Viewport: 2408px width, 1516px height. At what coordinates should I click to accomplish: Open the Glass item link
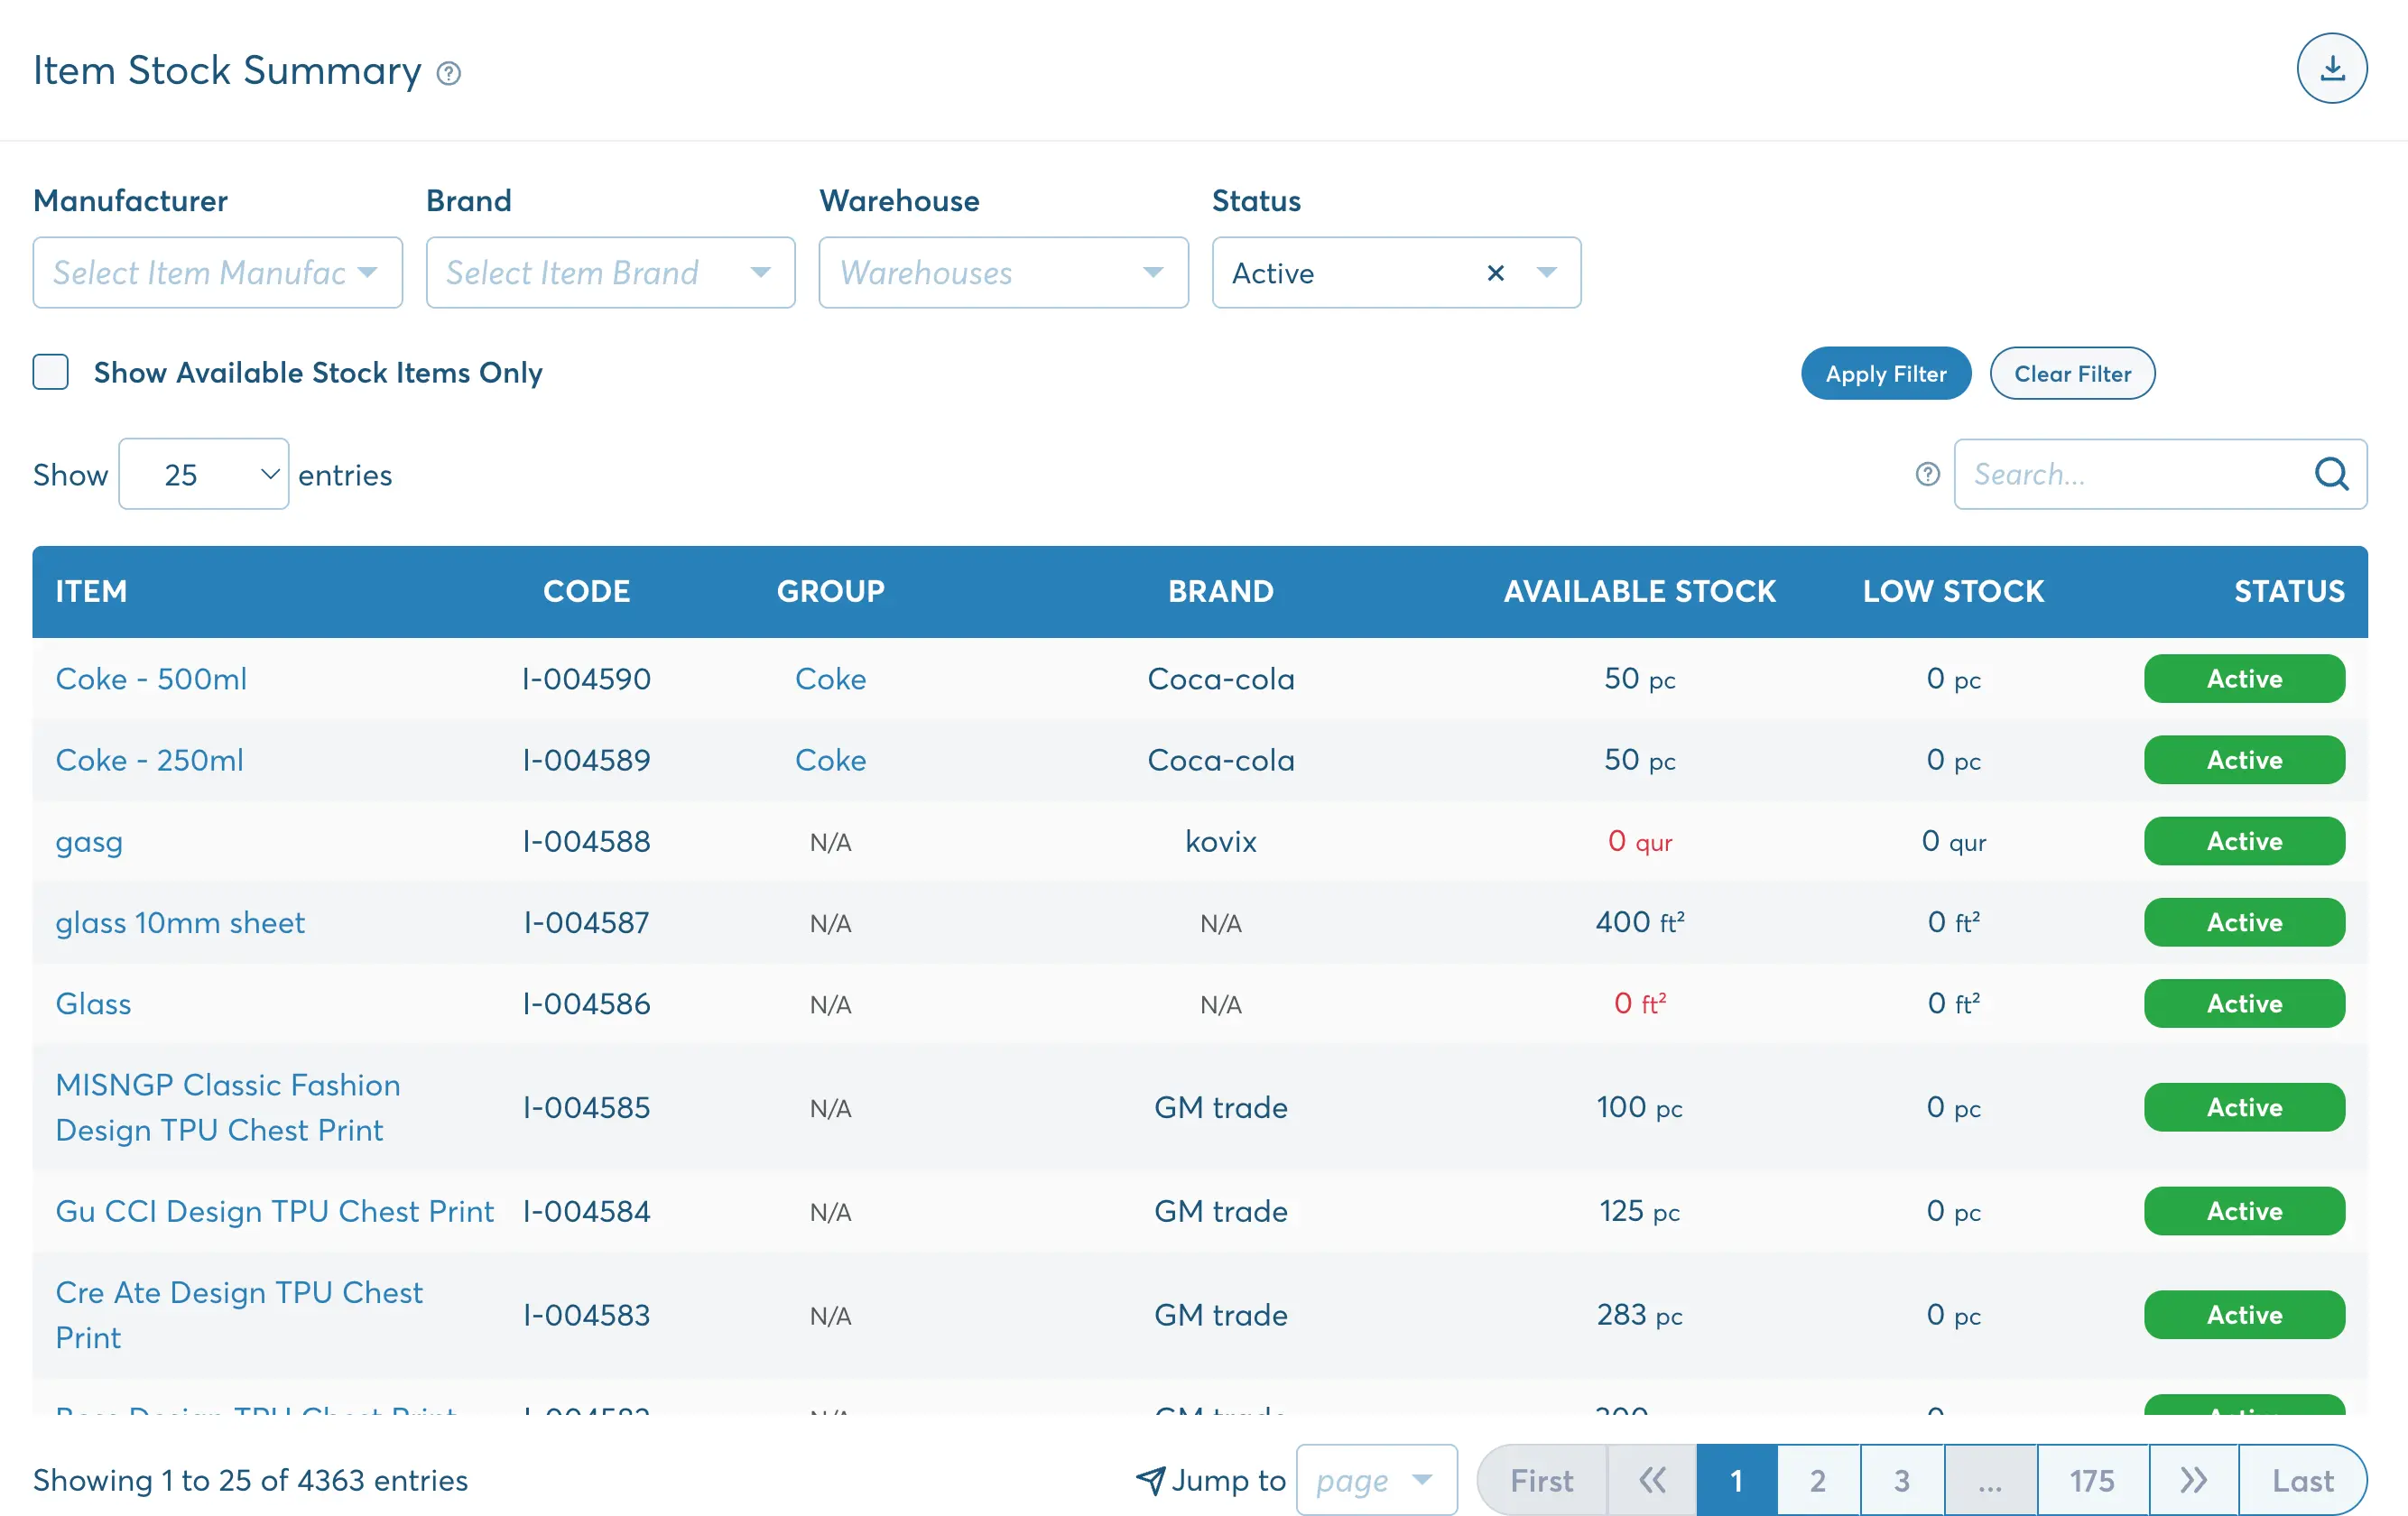(93, 1003)
